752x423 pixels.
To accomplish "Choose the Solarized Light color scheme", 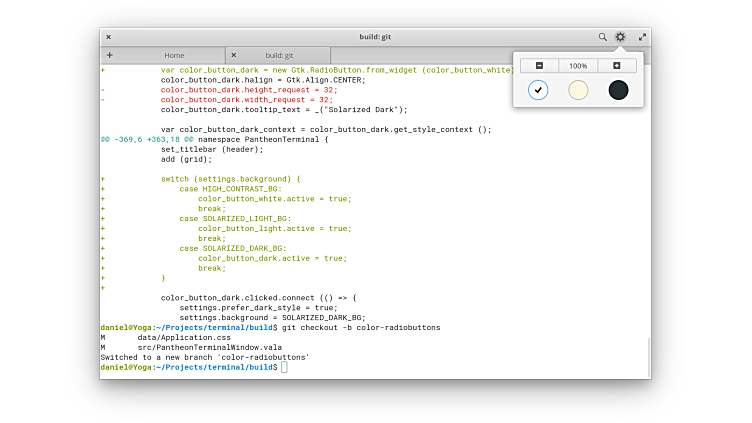I will [x=578, y=90].
